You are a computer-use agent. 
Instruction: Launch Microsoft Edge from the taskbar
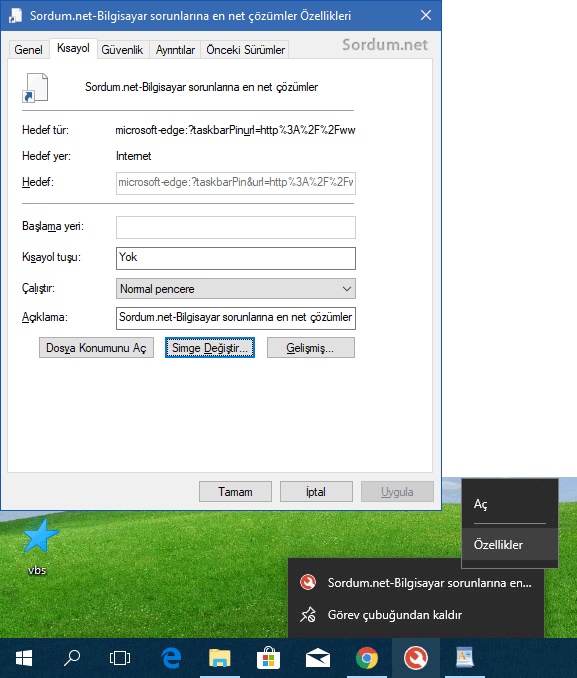click(x=171, y=658)
